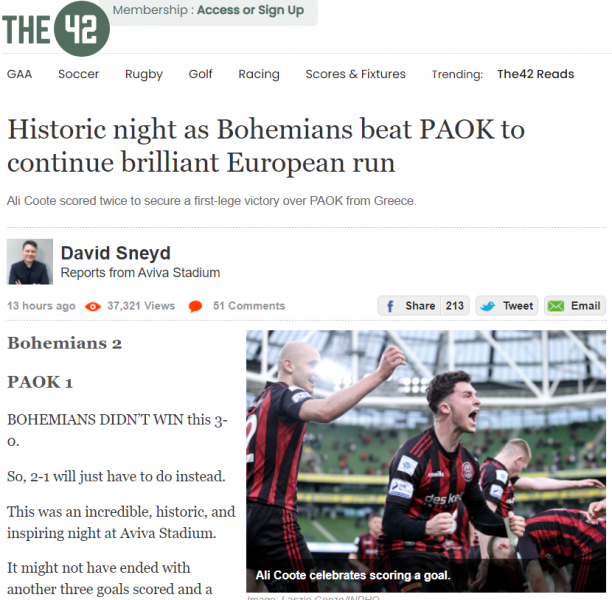This screenshot has width=612, height=600.
Task: Click the Twitter bird icon
Action: [x=487, y=306]
